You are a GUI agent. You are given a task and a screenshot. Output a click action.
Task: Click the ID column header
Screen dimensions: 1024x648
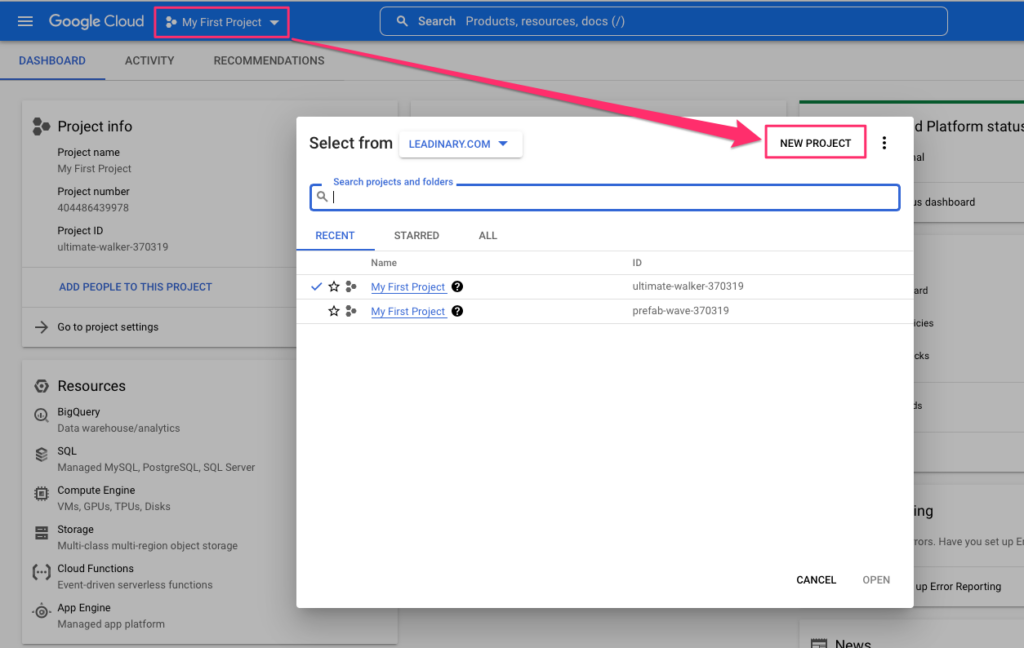(637, 263)
